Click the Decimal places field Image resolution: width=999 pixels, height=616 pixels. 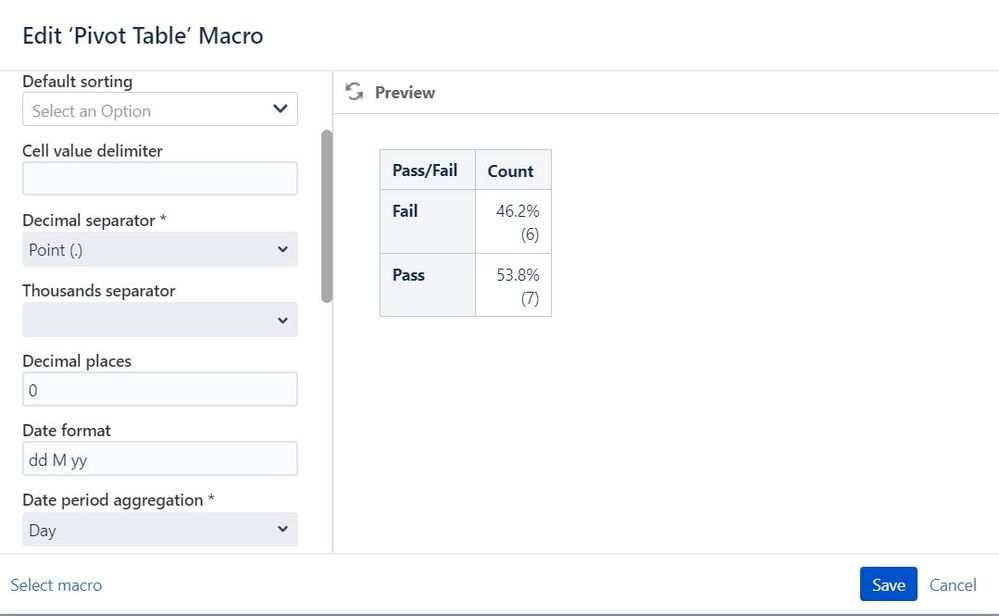coord(159,389)
